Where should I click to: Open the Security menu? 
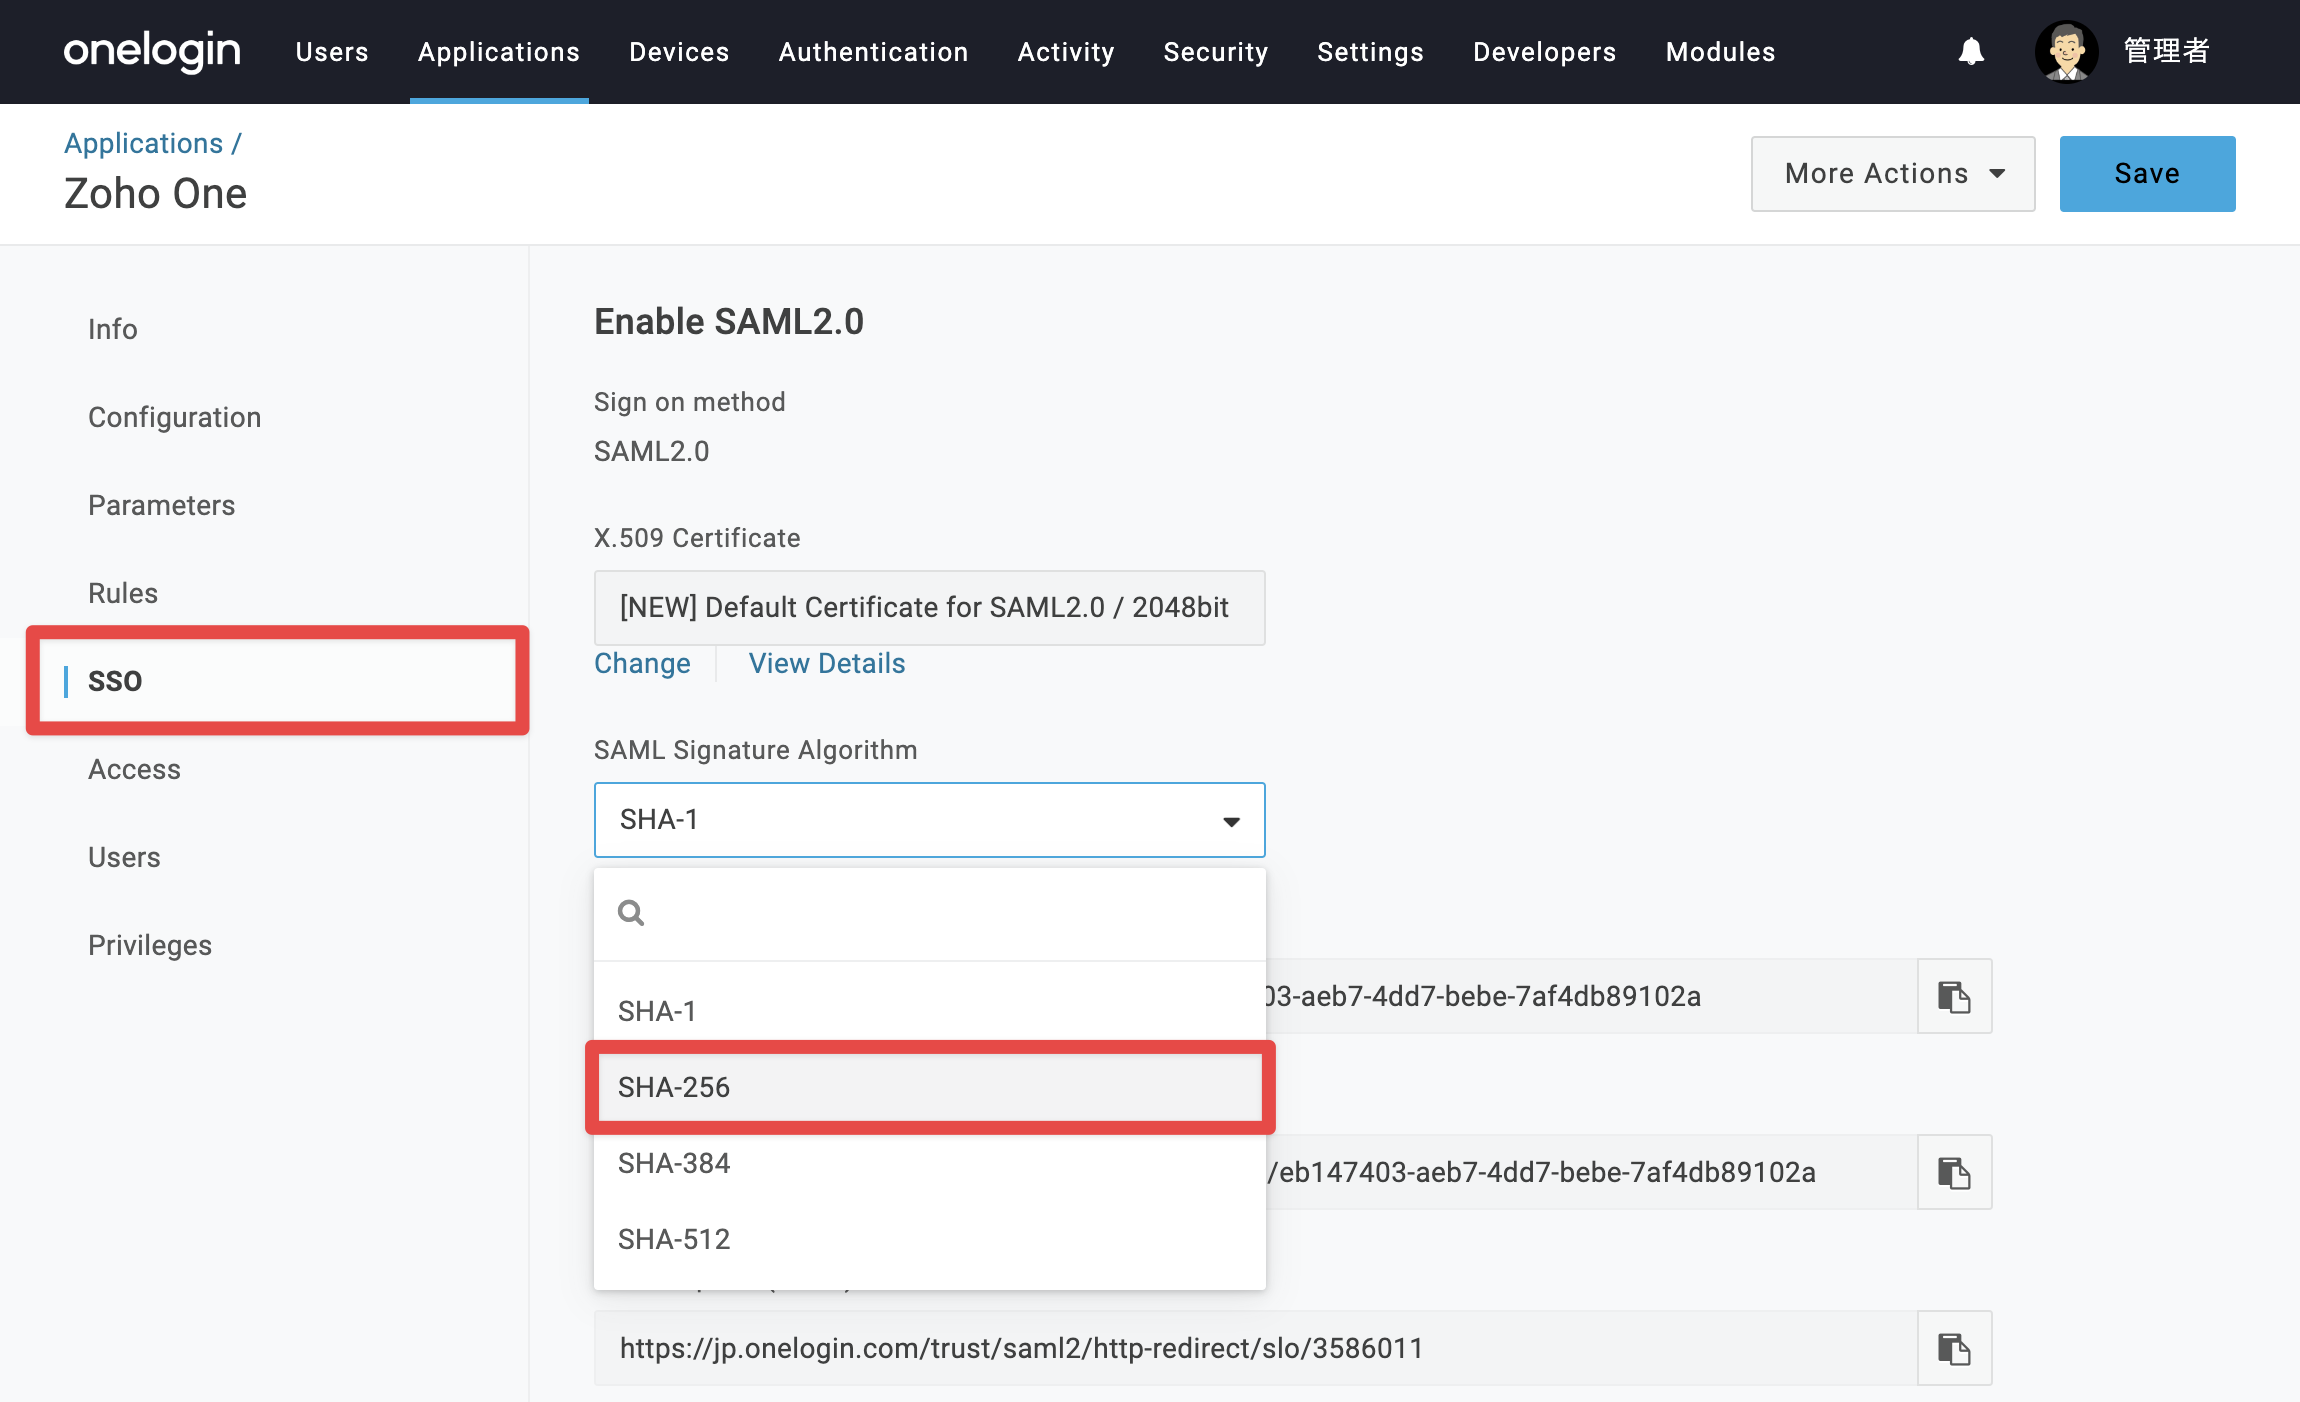click(1216, 52)
